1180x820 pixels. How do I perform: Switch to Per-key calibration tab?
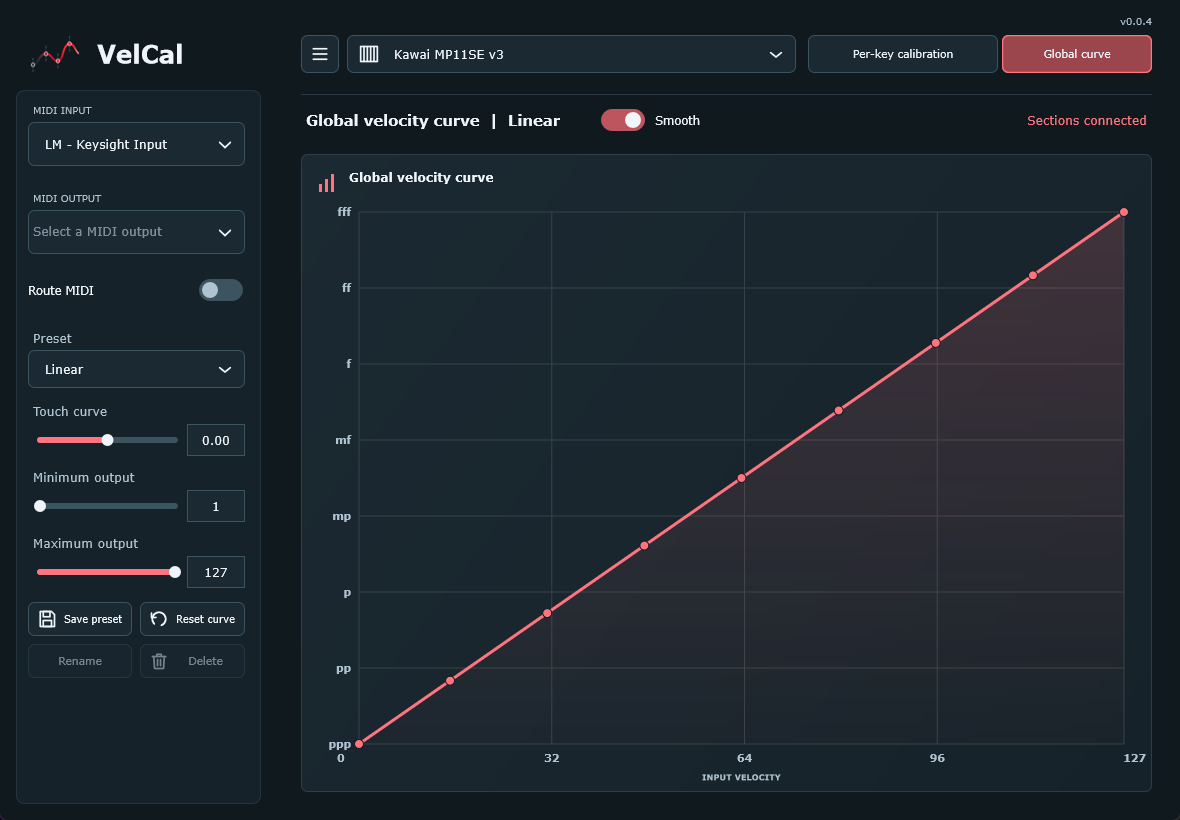pos(903,54)
